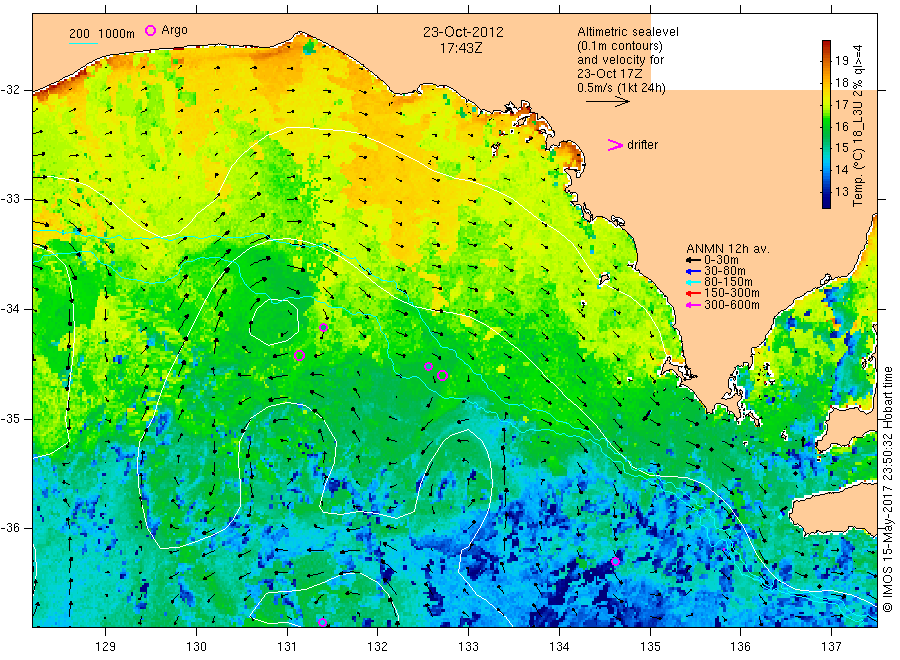Select the cyan 80-150m legend arrow

(x=693, y=282)
